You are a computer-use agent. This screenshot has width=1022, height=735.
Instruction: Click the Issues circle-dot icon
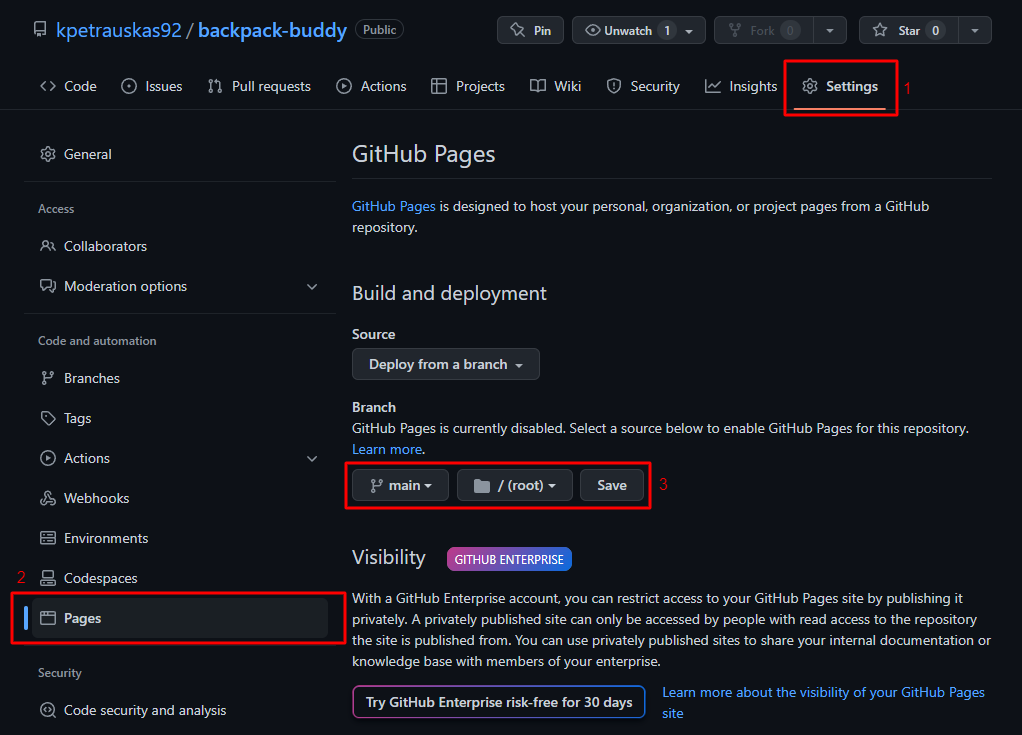coord(129,86)
